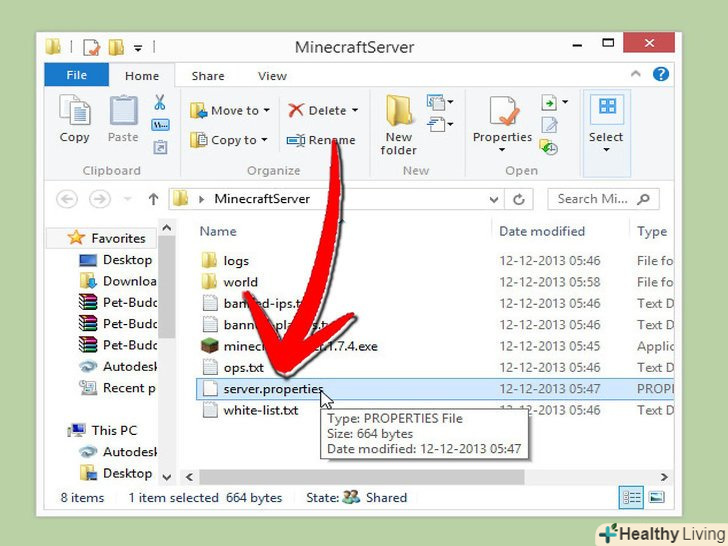Click the History icon in Open group
This screenshot has width=728, height=546.
tap(549, 148)
